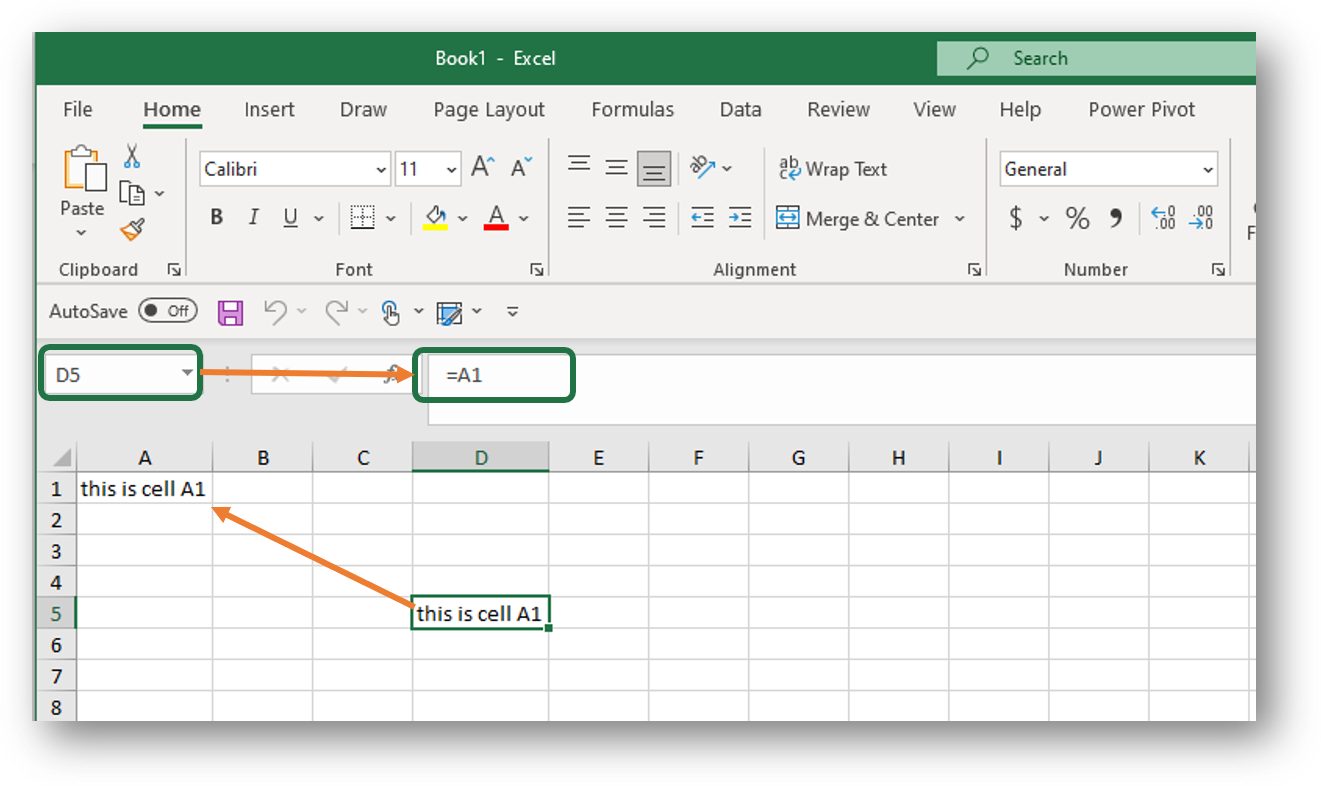The width and height of the screenshot is (1321, 786).
Task: Open the General number format dropdown
Action: pos(1207,168)
